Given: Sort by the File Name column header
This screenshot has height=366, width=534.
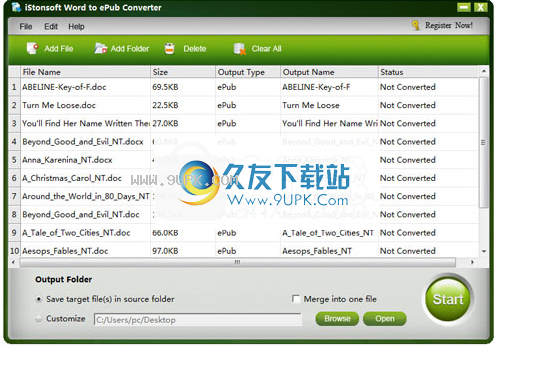Looking at the screenshot, I should coord(85,72).
